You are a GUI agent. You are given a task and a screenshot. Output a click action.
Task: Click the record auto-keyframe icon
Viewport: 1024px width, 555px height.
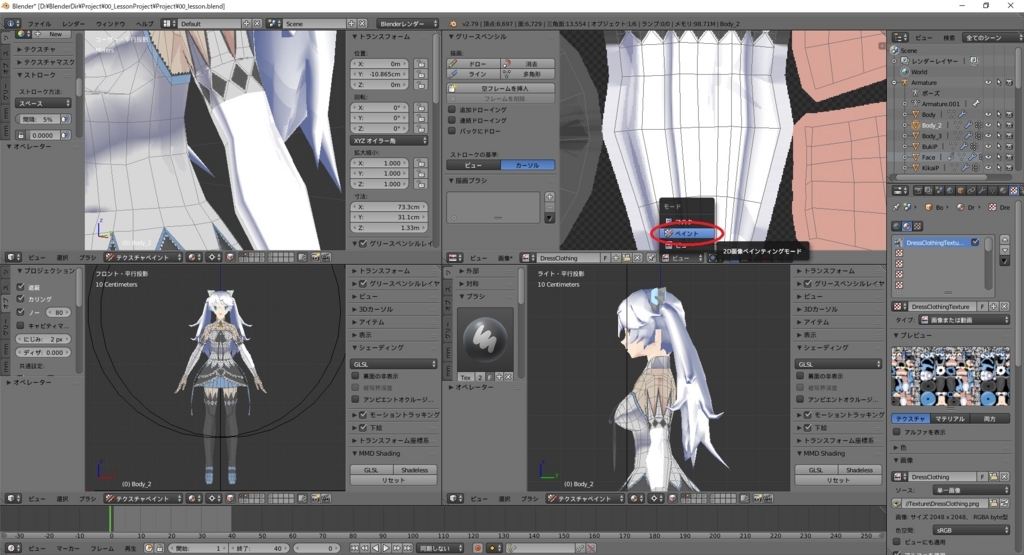pyautogui.click(x=477, y=548)
